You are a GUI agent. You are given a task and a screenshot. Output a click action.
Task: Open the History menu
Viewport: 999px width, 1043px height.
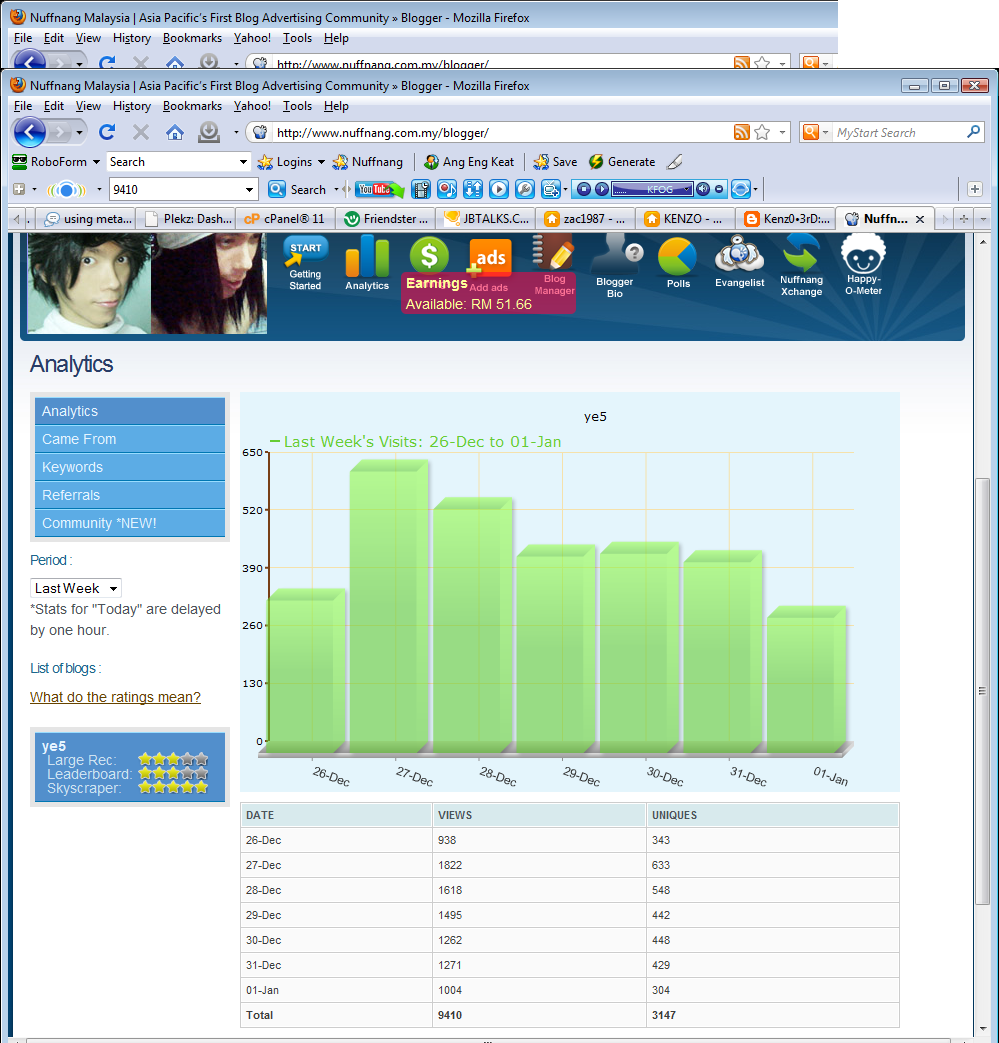coord(132,106)
